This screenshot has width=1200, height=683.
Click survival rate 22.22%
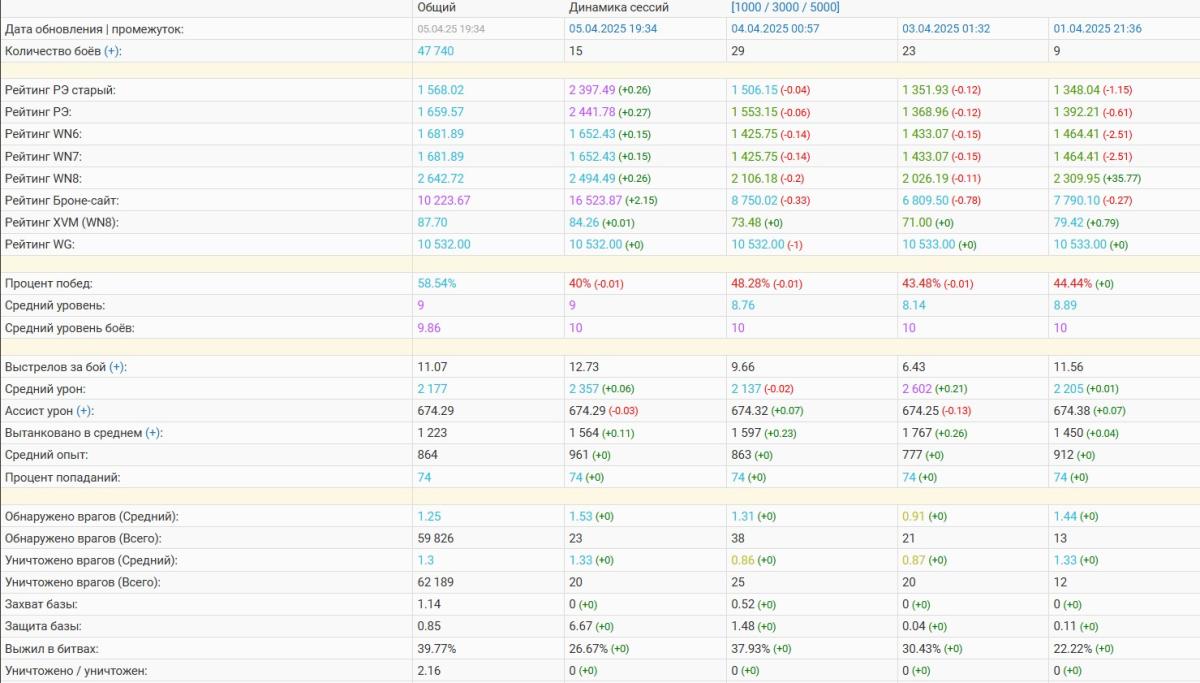coord(1073,648)
